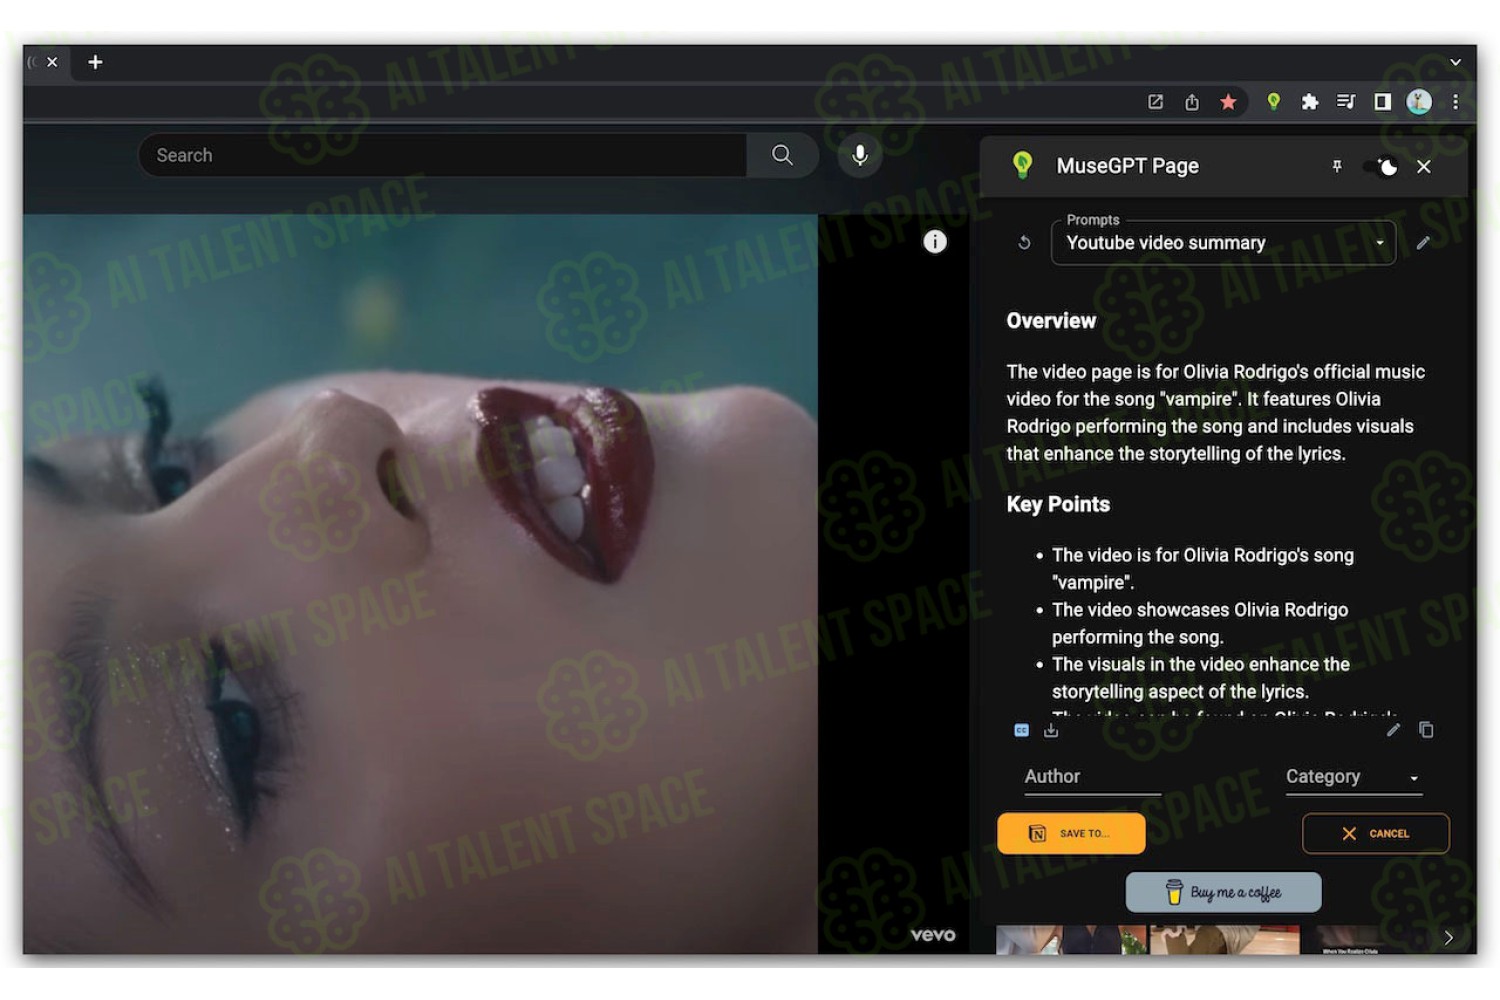Open the Extensions puzzle icon
This screenshot has width=1500, height=1000.
point(1309,102)
